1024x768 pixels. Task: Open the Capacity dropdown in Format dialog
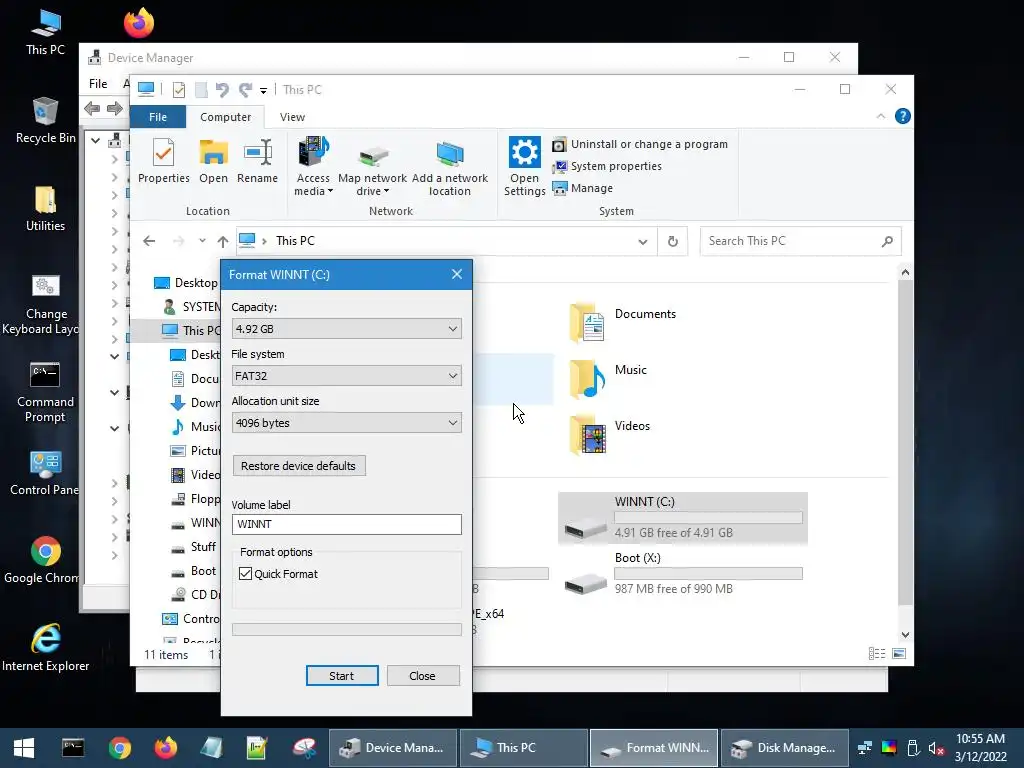click(346, 328)
